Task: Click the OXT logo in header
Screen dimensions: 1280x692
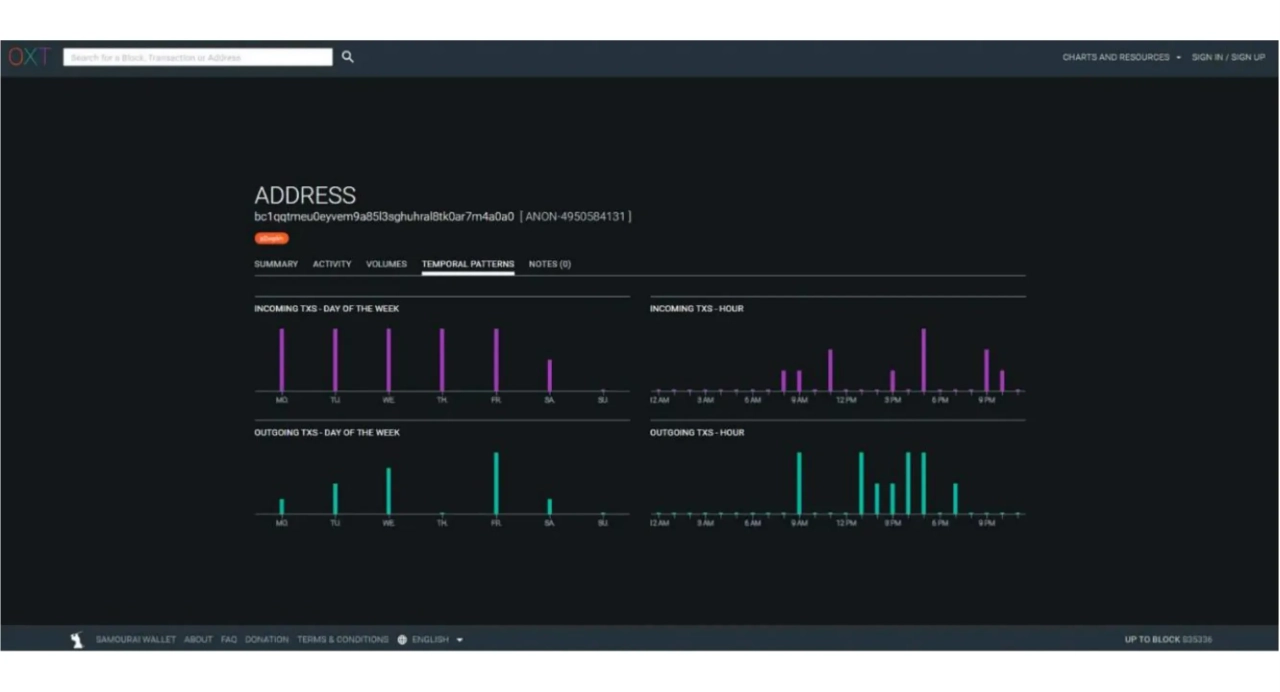Action: [x=28, y=57]
